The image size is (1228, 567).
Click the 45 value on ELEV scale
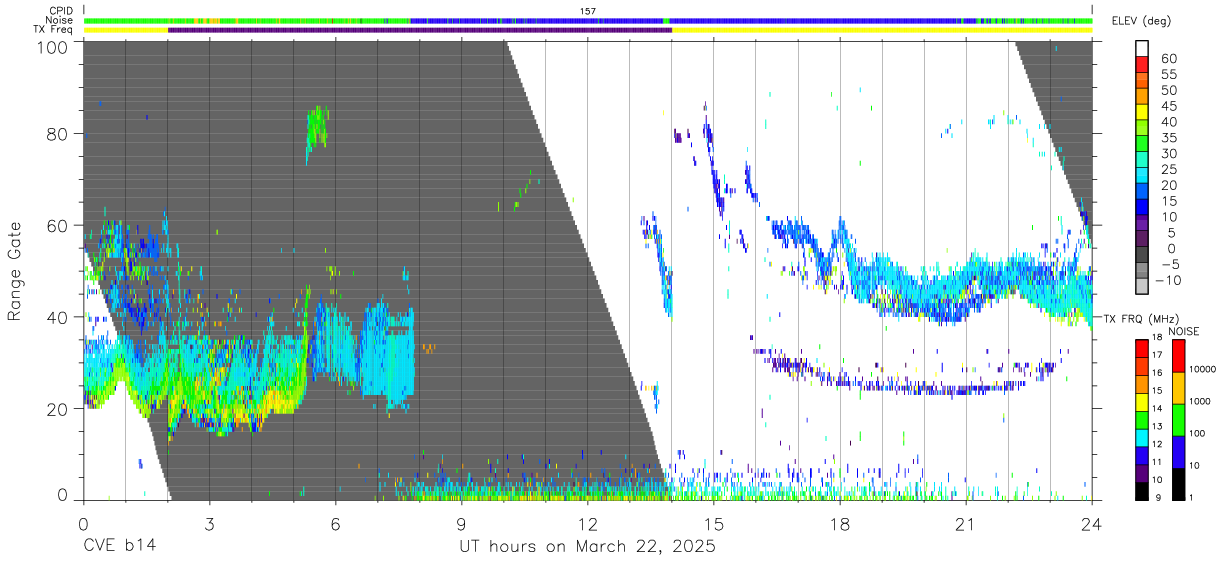tap(1169, 106)
